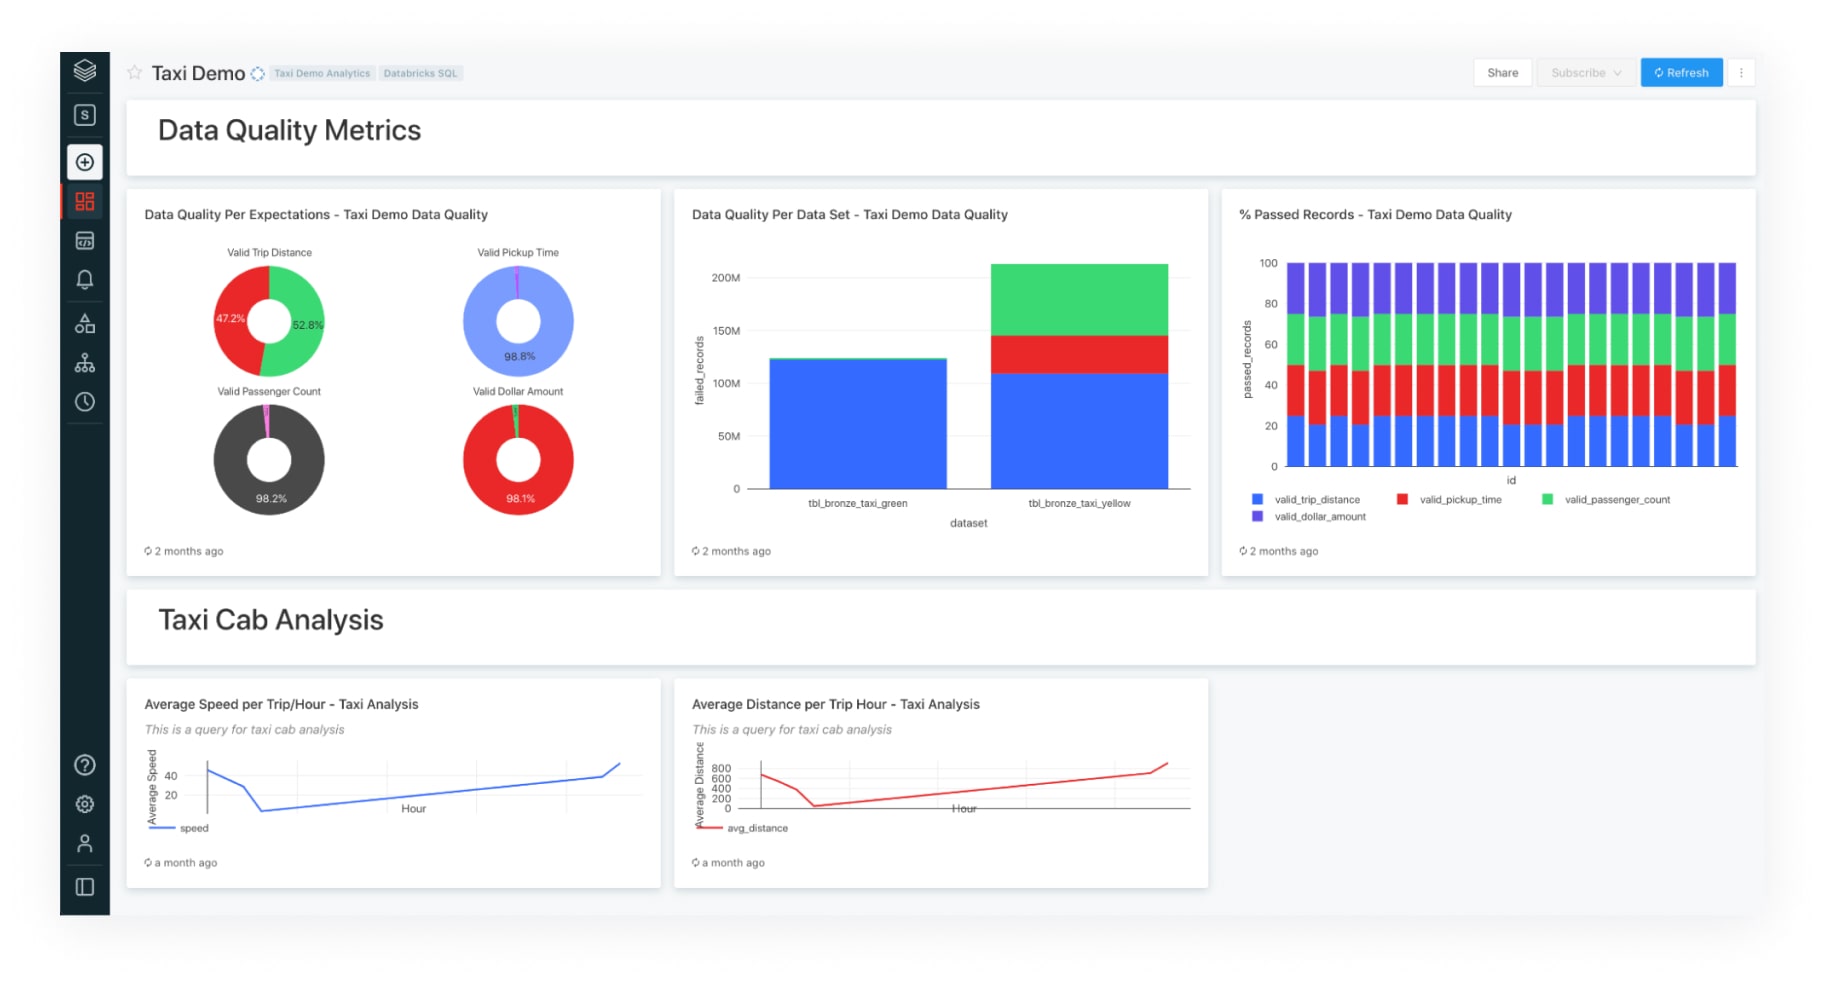Click the Databricks logo at the top left
The image size is (1824, 984).
[x=85, y=71]
